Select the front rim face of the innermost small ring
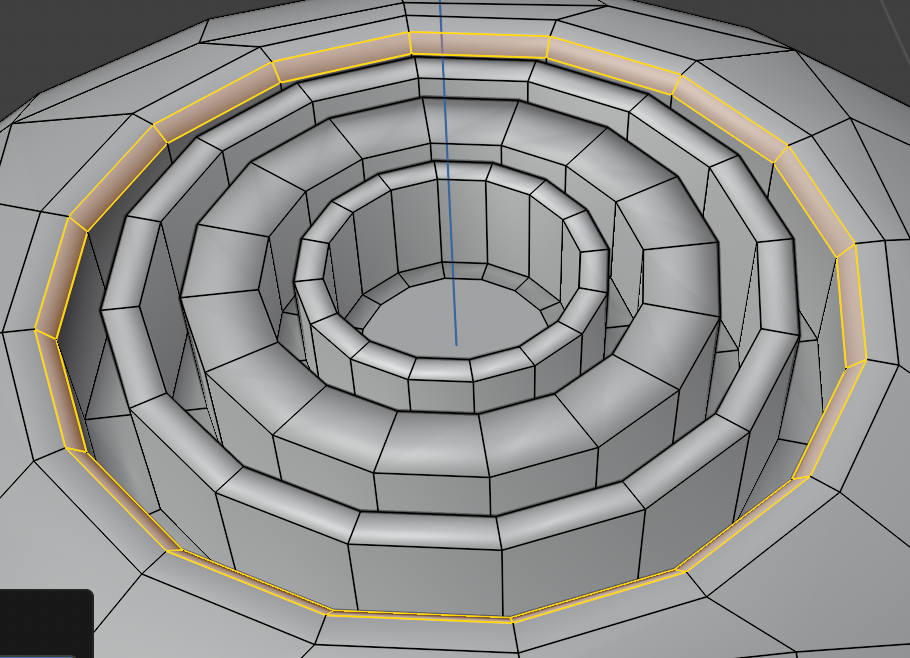910x658 pixels. click(442, 369)
